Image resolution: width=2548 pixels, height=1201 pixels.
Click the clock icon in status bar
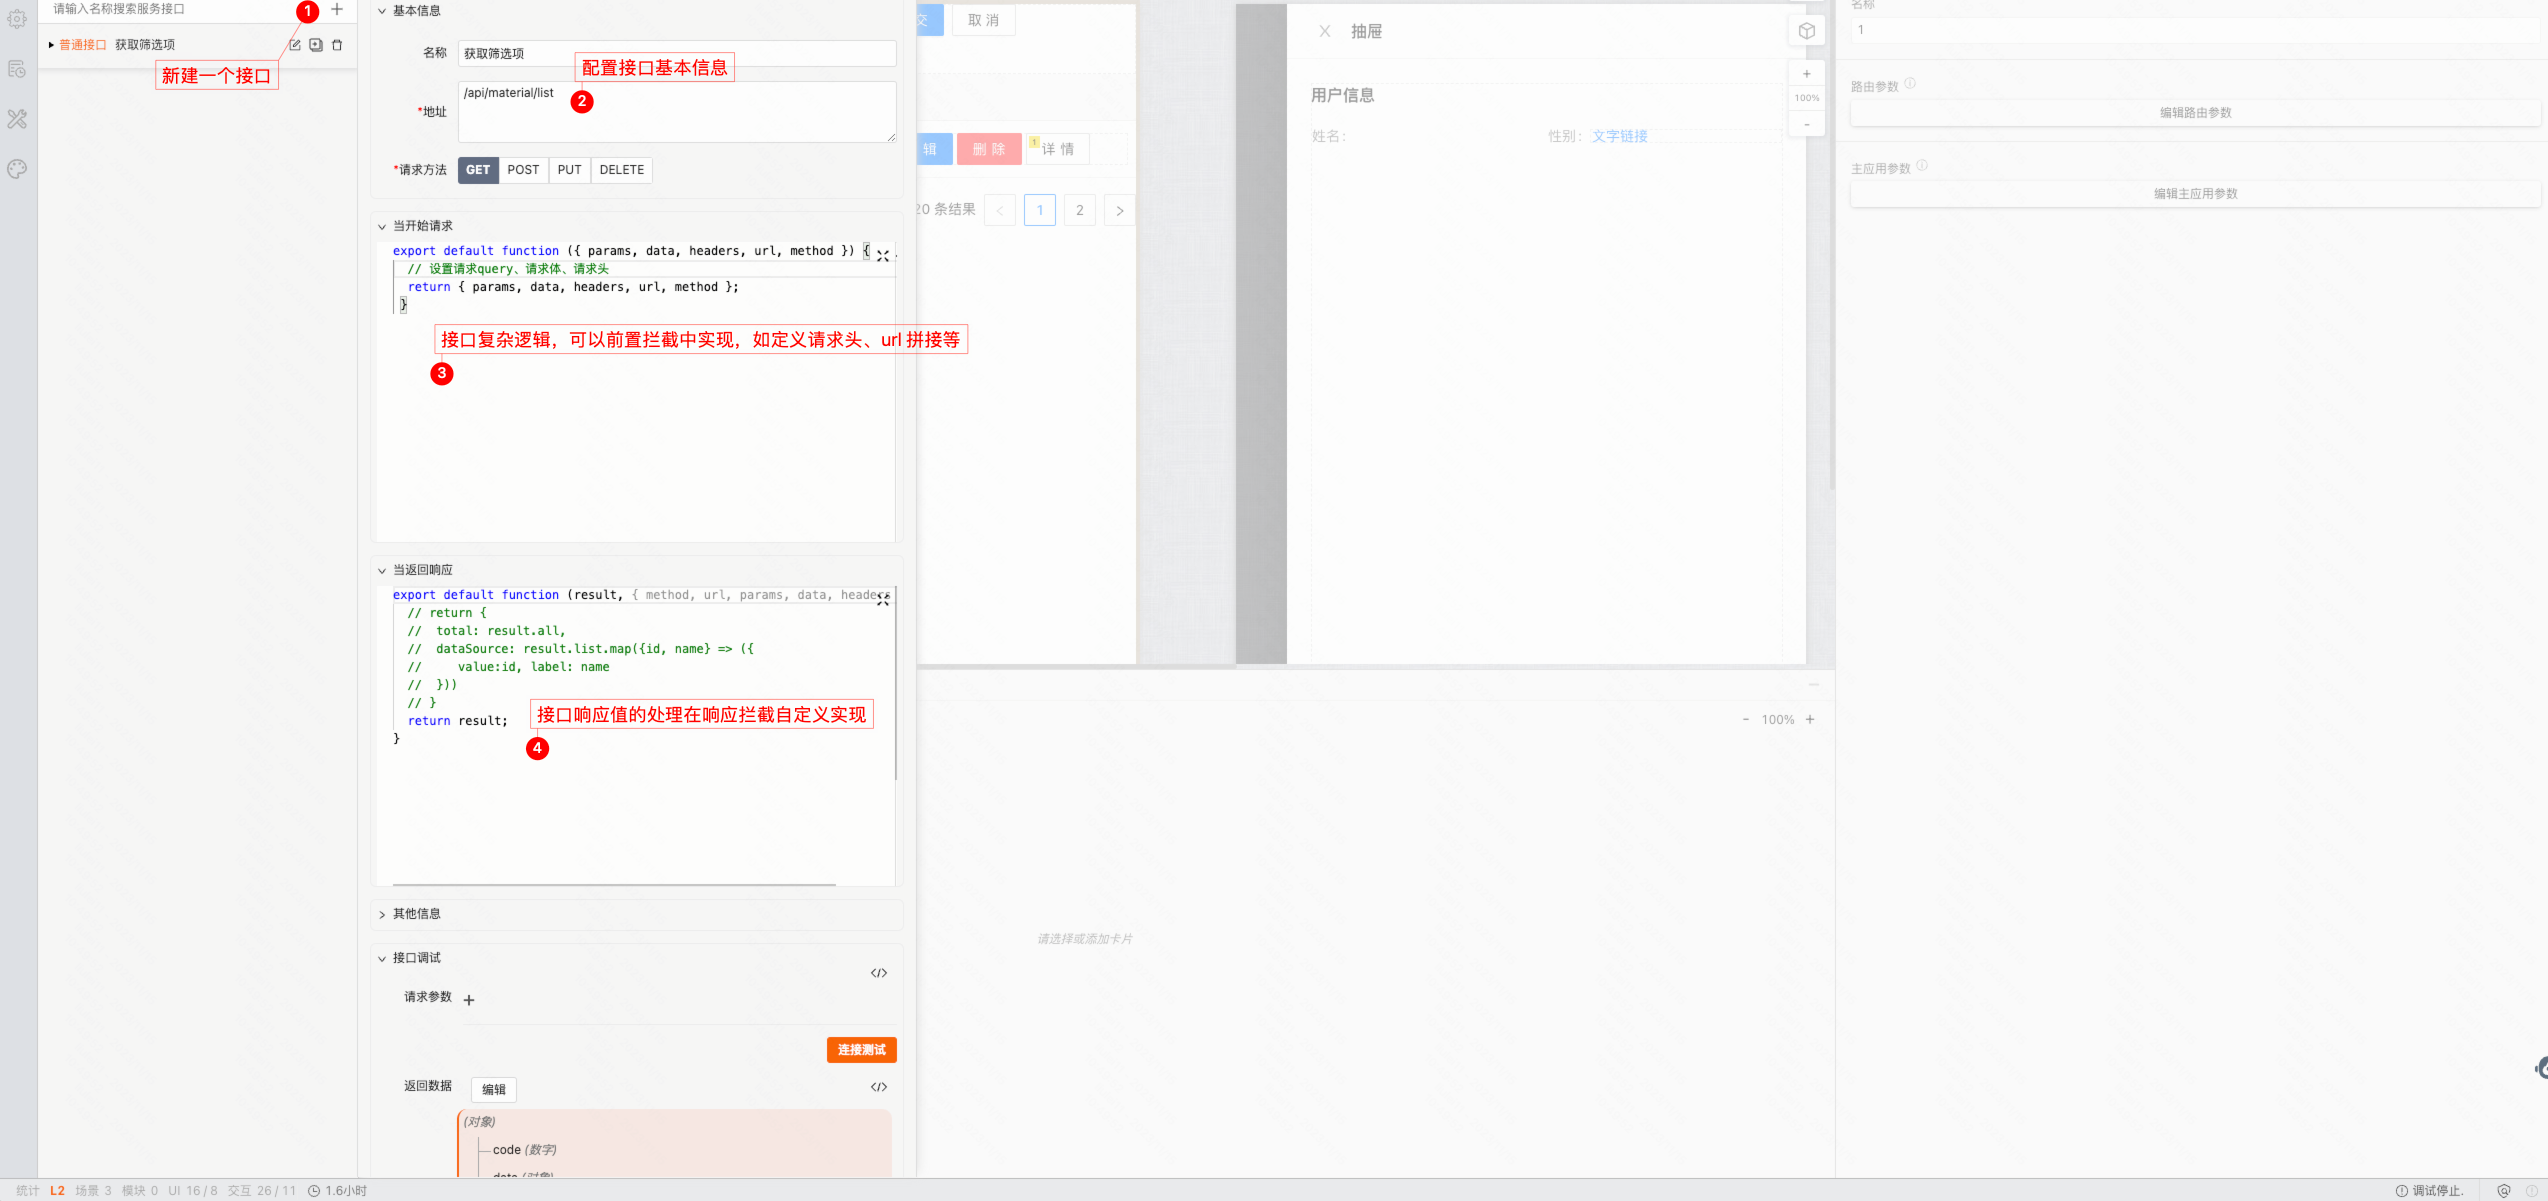[x=314, y=1191]
